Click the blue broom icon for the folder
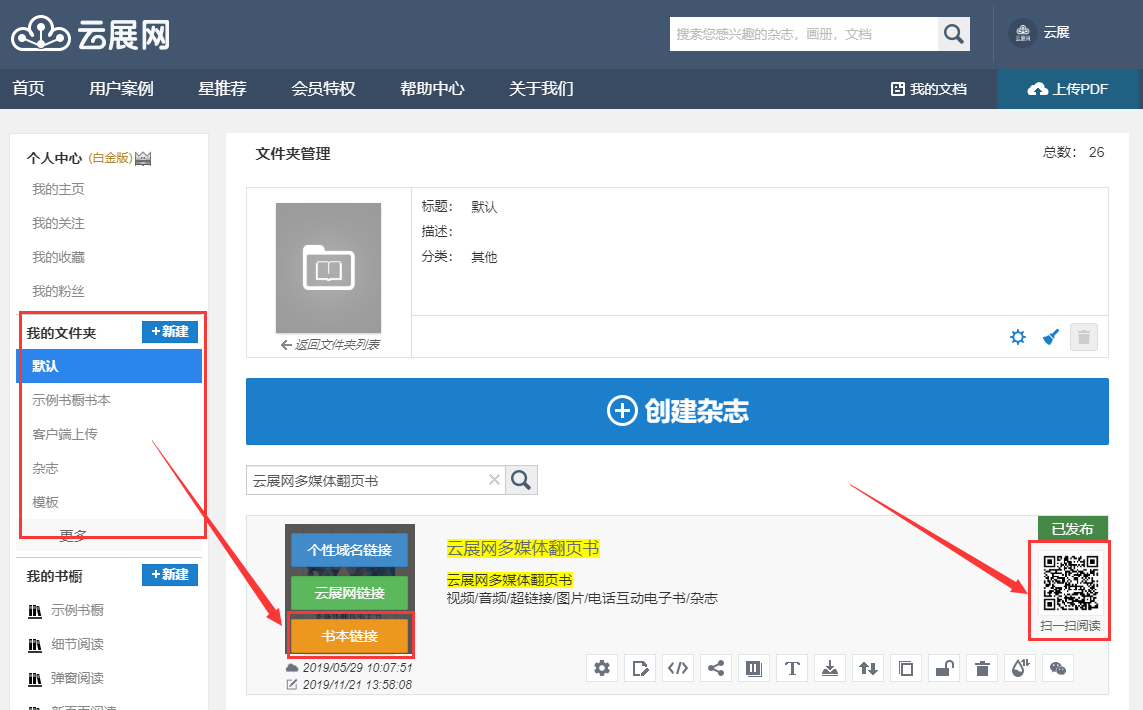This screenshot has height=710, width=1143. click(x=1050, y=337)
